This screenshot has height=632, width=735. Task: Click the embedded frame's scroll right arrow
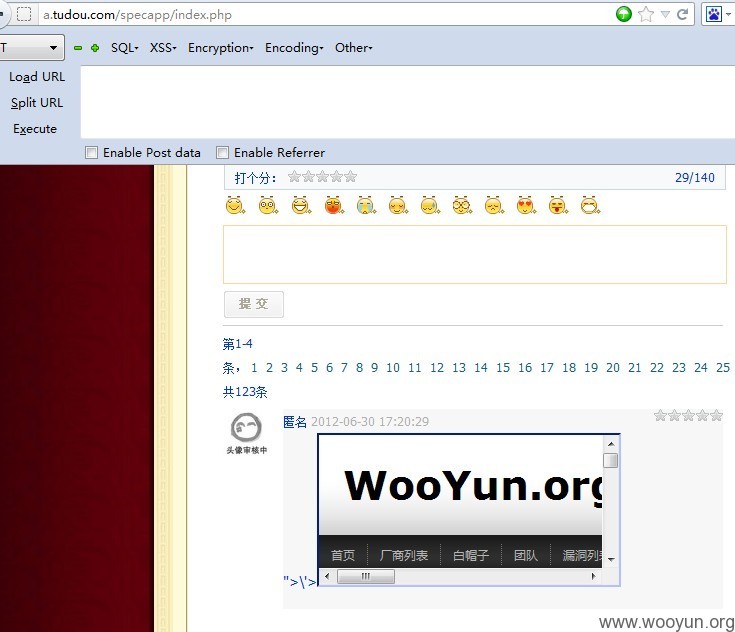[593, 576]
